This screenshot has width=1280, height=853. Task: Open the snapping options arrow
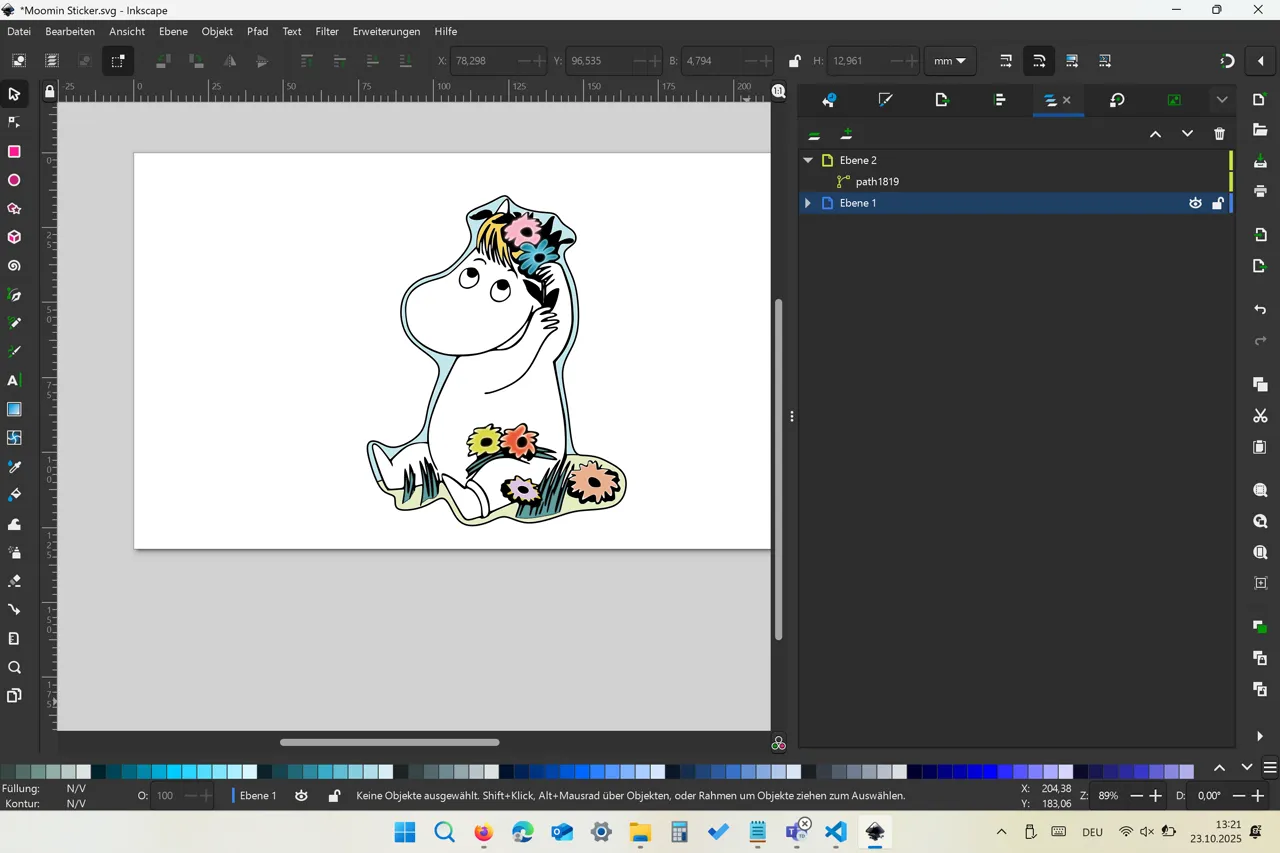click(1260, 61)
